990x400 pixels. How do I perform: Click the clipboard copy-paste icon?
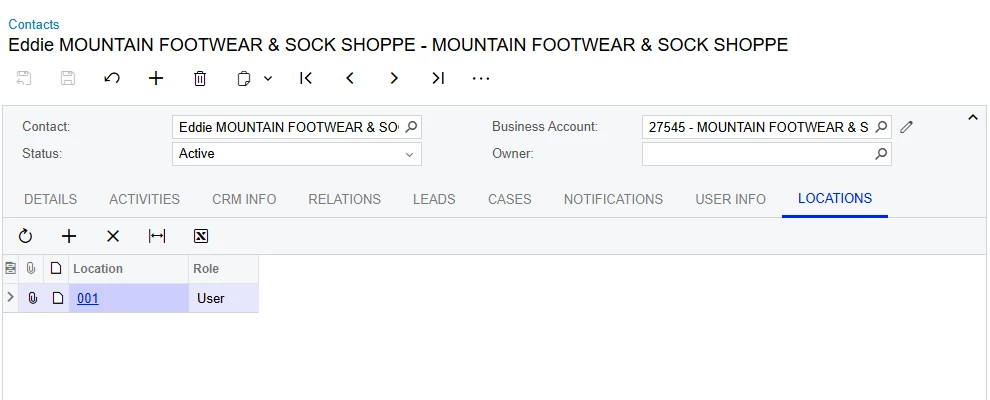pos(244,78)
